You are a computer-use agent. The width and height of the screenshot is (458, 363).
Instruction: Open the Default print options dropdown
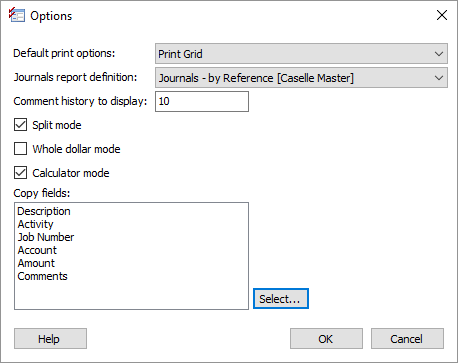[x=301, y=54]
